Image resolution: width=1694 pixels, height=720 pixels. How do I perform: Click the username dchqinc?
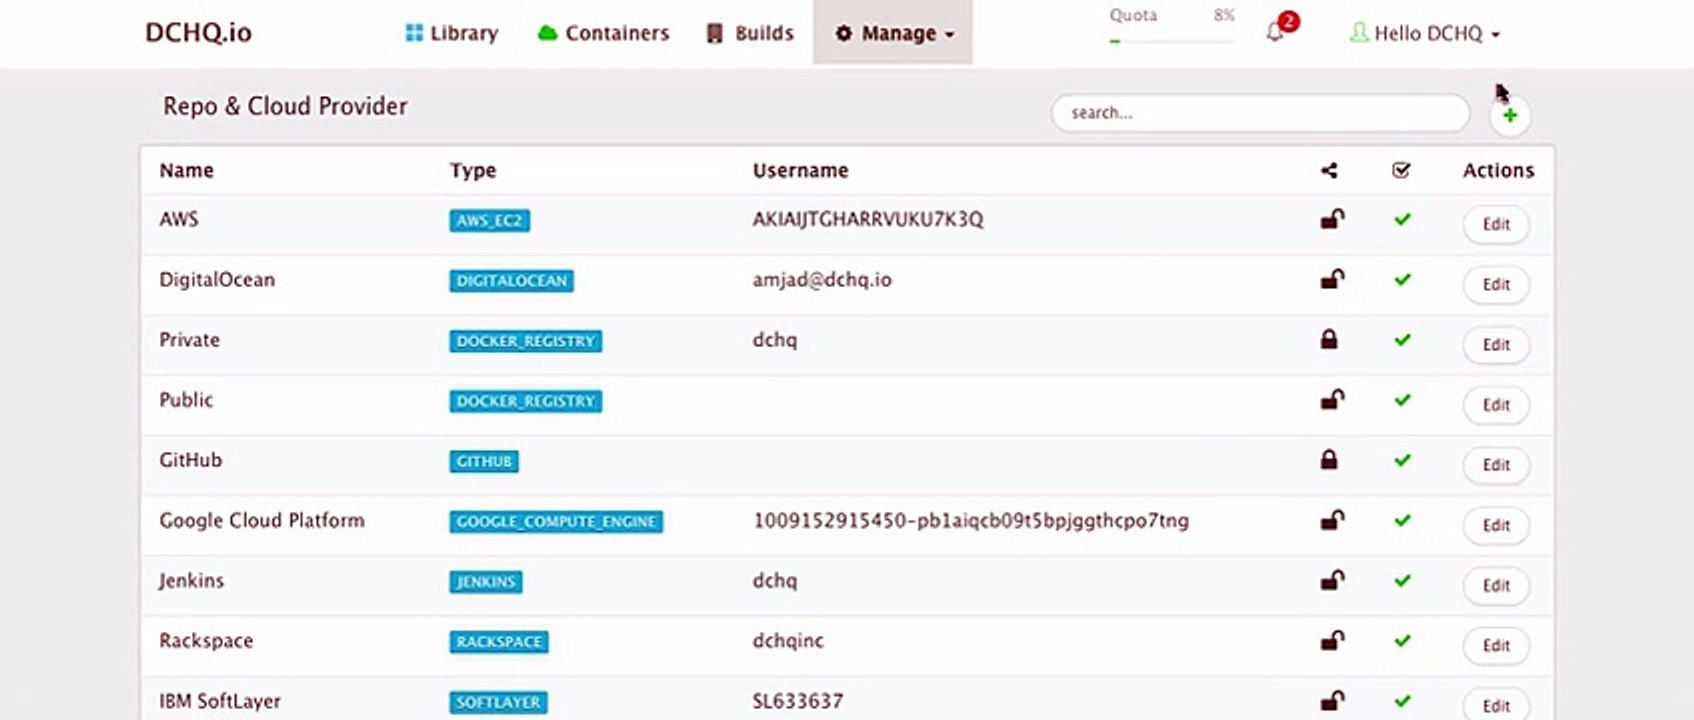coord(788,640)
